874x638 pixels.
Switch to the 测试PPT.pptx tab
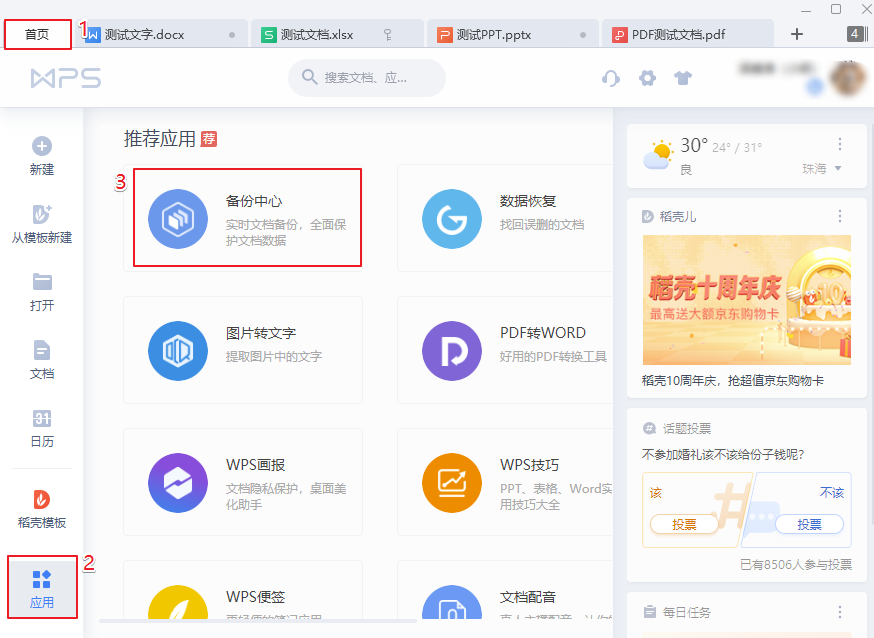(513, 35)
